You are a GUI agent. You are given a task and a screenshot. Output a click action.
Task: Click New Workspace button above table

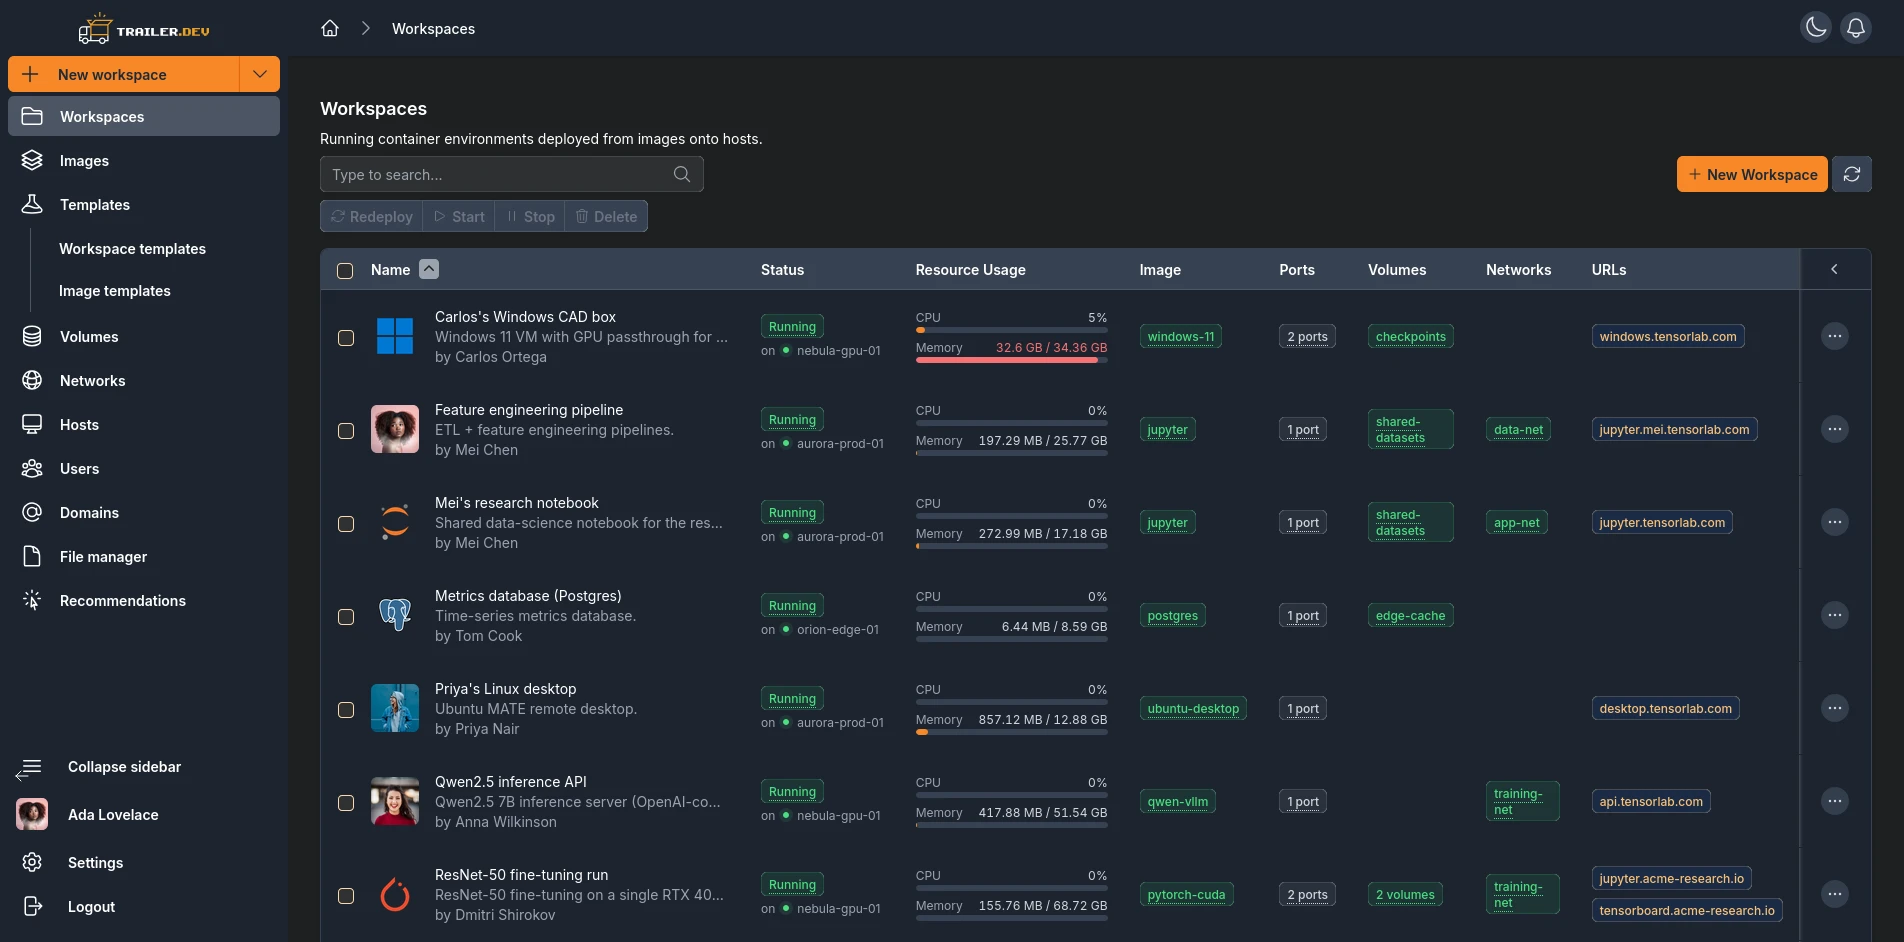coord(1752,174)
